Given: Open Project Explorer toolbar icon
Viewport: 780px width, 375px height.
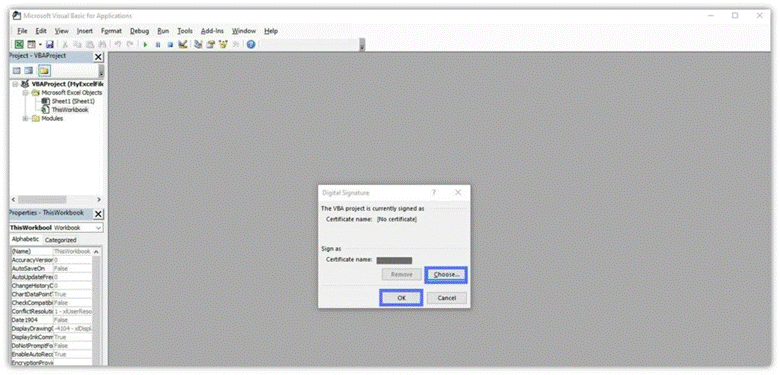Looking at the screenshot, I should pyautogui.click(x=198, y=44).
